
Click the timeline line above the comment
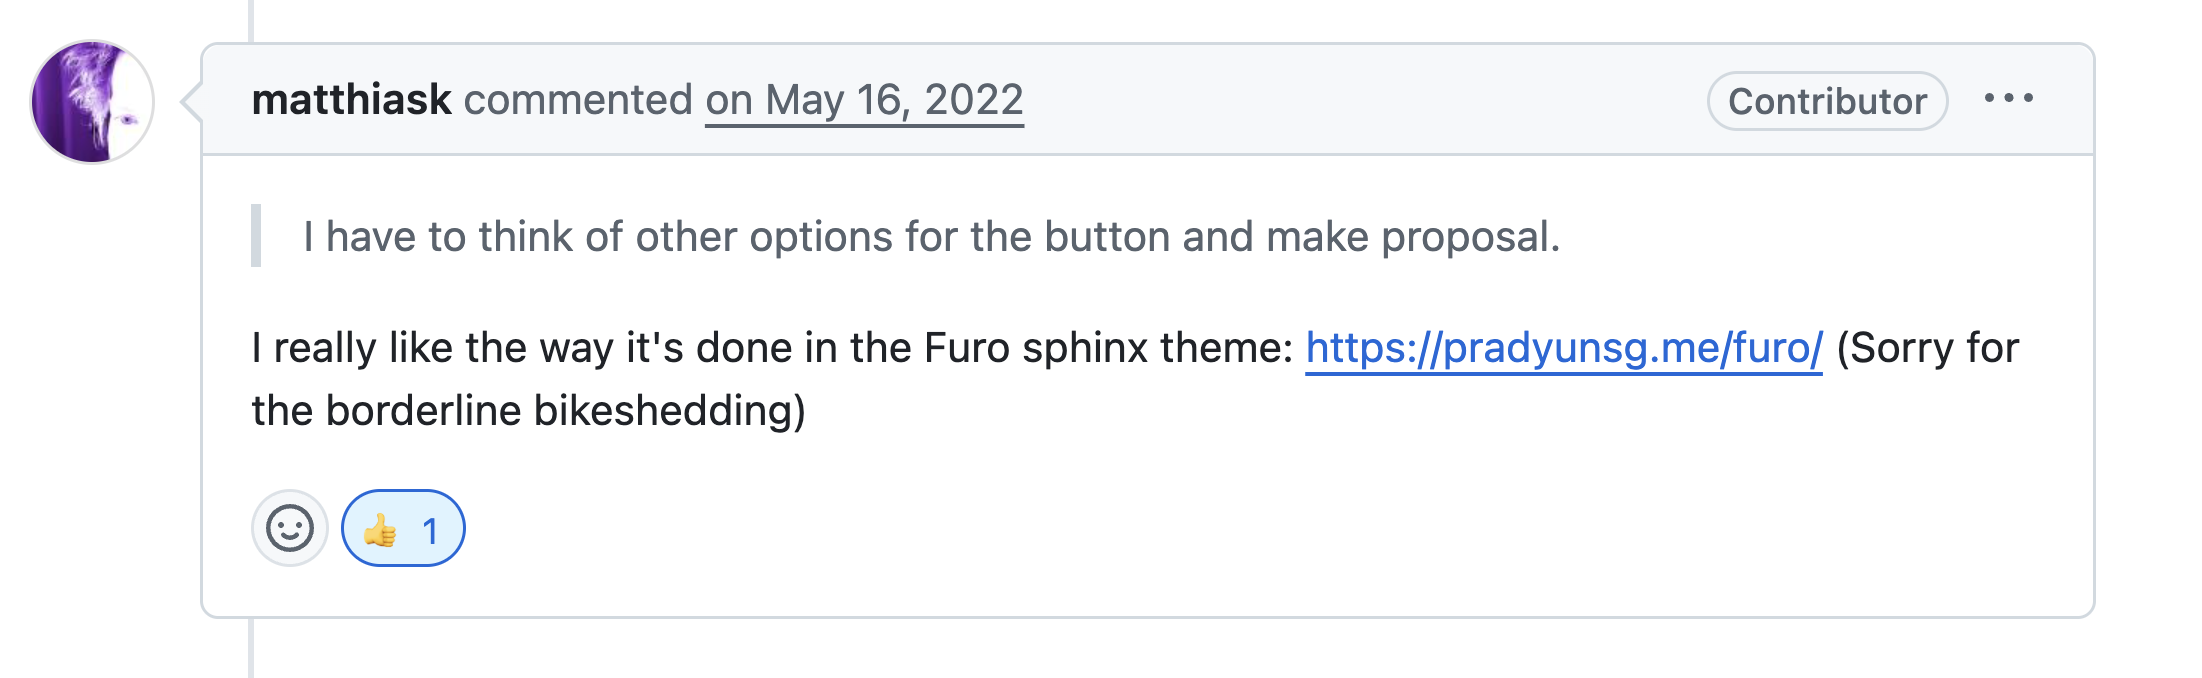[250, 21]
